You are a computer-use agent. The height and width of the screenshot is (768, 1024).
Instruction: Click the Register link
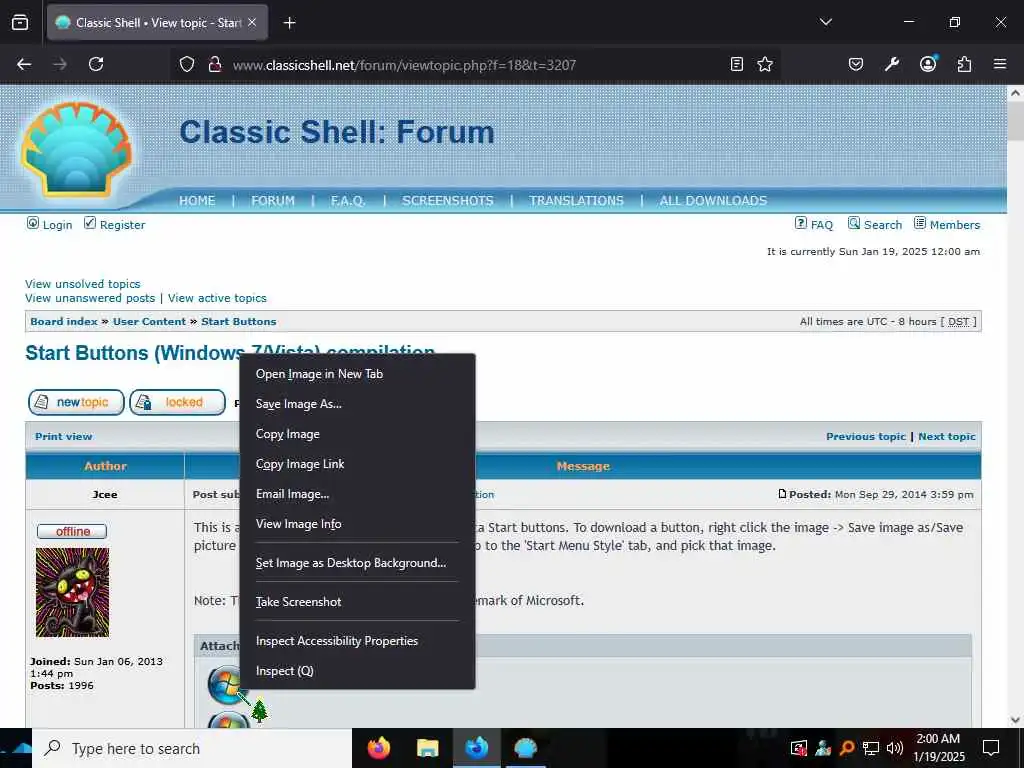click(x=122, y=225)
